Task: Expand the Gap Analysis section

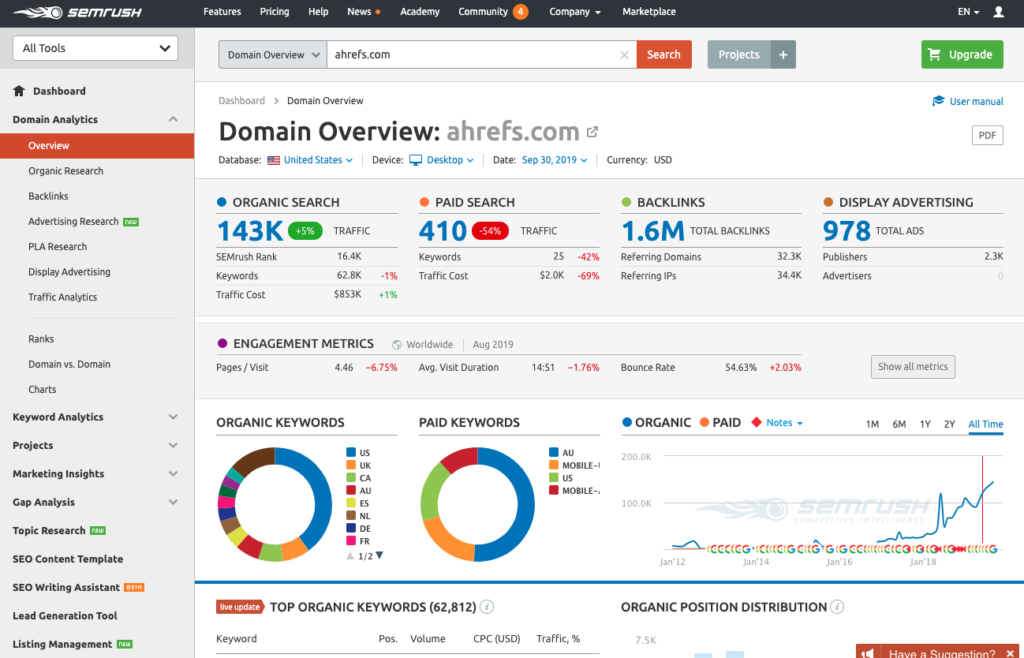Action: [173, 502]
